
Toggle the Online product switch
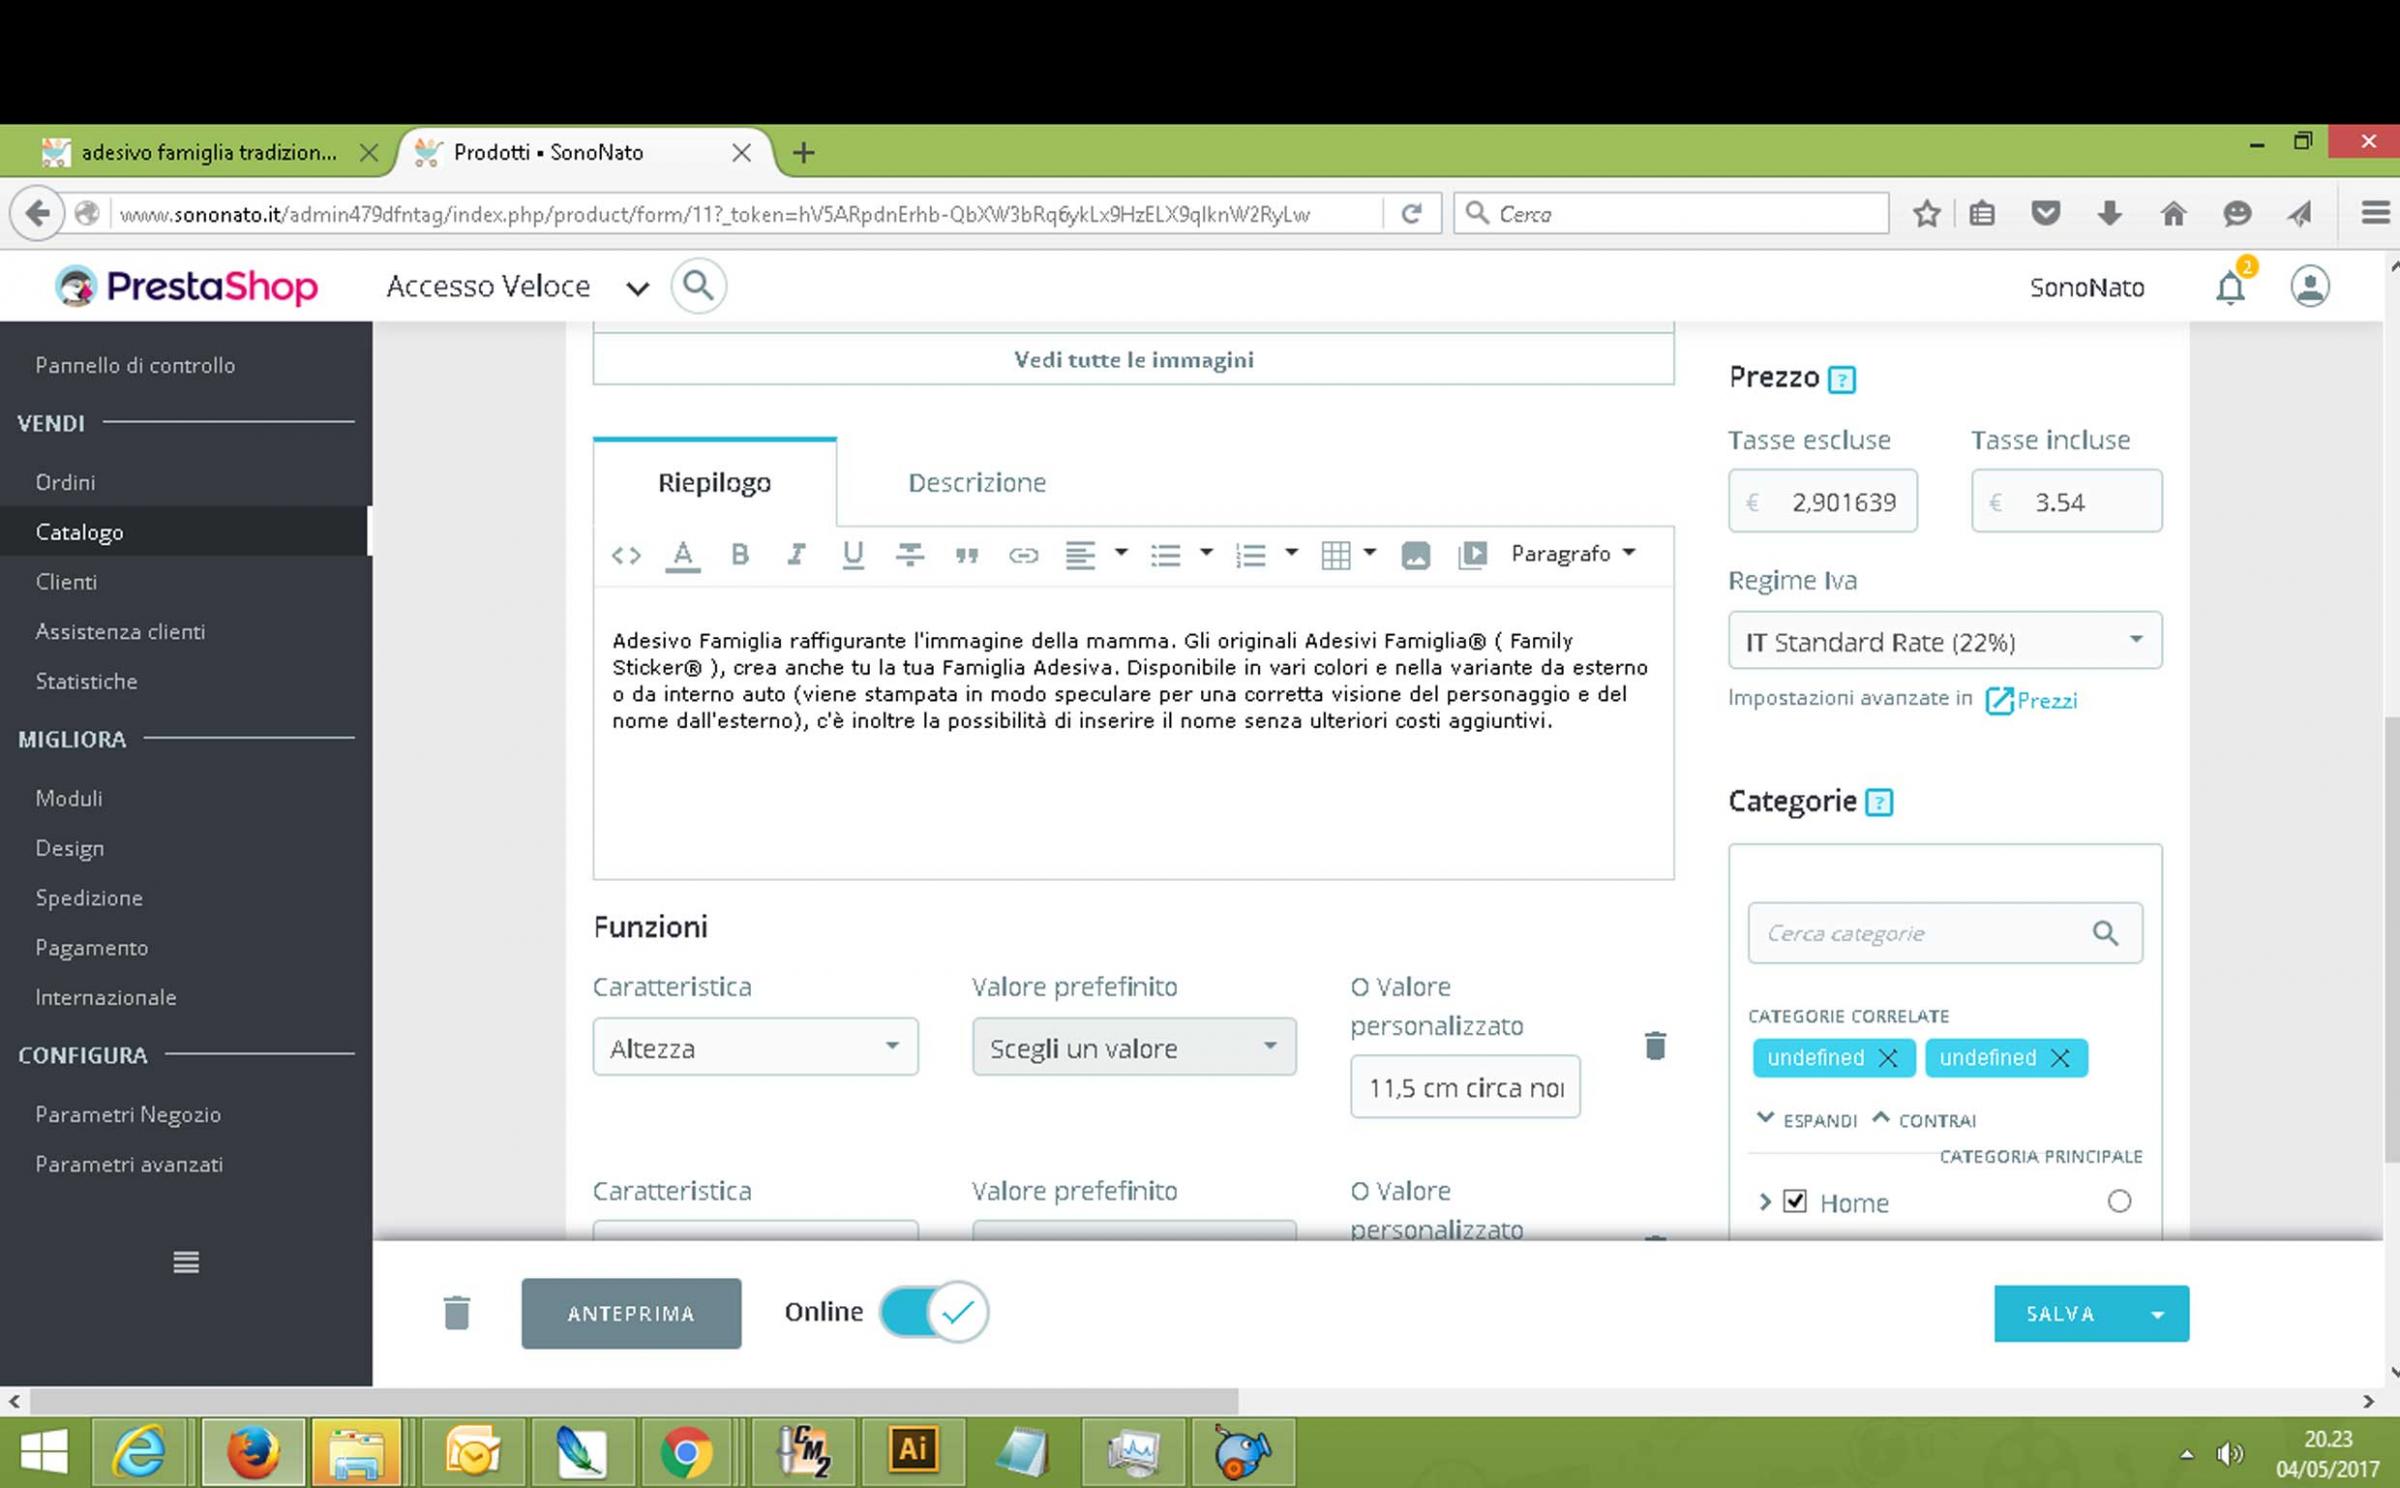[x=934, y=1312]
